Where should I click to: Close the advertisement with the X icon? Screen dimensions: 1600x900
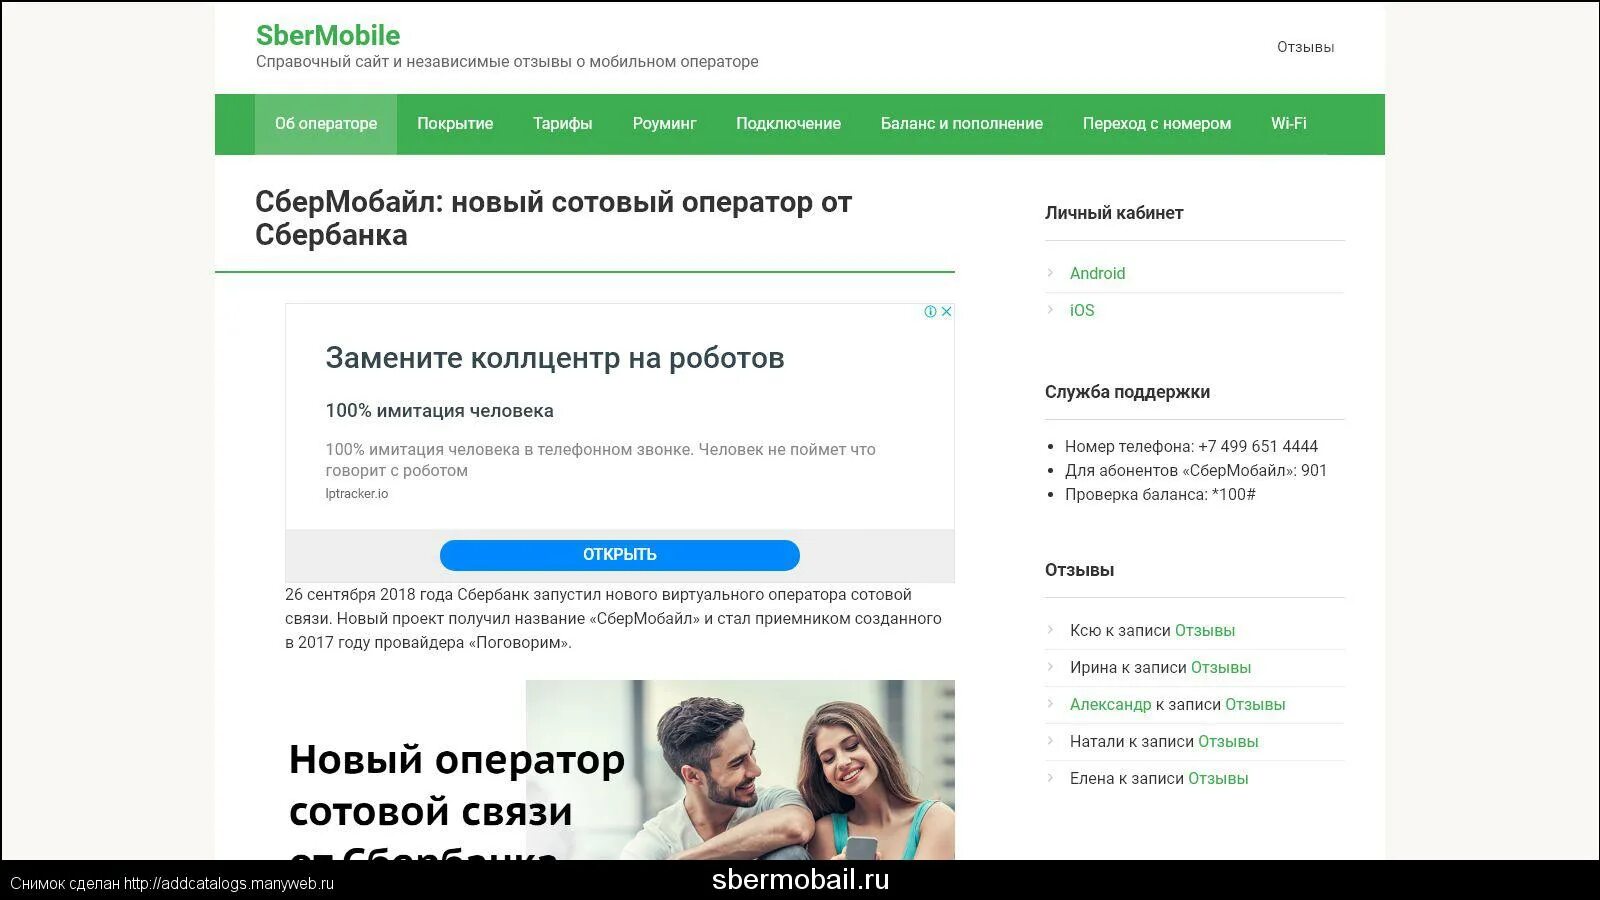point(946,312)
